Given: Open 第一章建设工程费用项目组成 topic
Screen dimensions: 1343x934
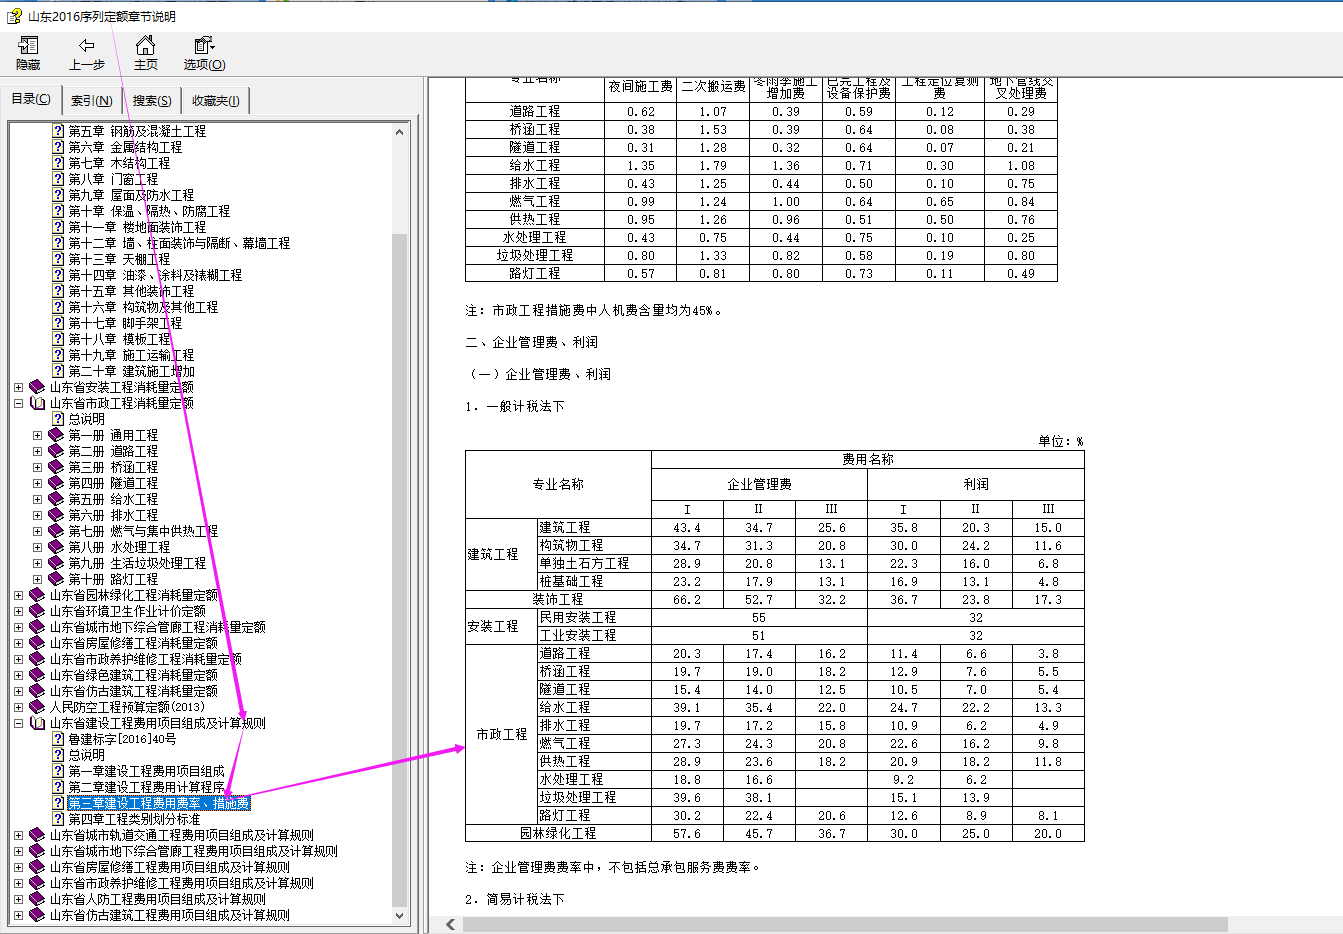Looking at the screenshot, I should [146, 771].
